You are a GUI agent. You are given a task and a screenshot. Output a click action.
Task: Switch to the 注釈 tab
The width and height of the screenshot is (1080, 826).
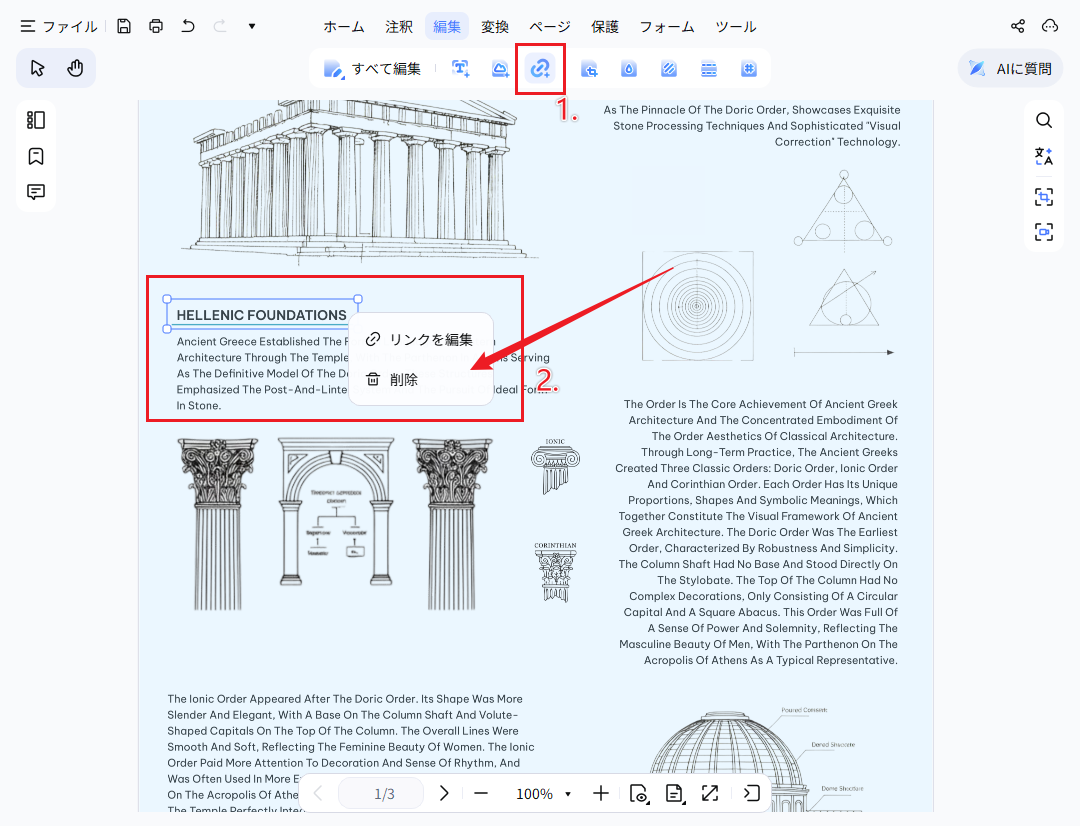tap(399, 27)
